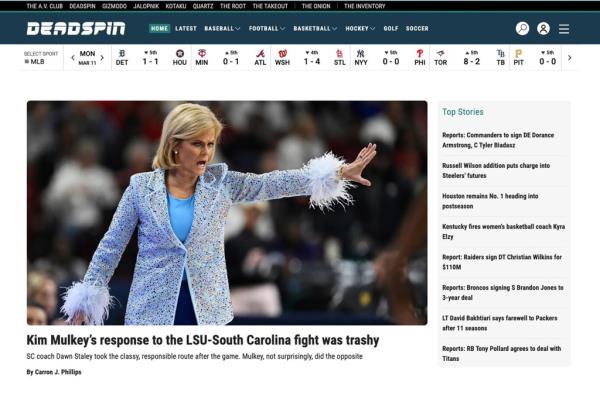Open author Carron J. Phillips page
Screen dimensions: 600x399
click(x=58, y=372)
